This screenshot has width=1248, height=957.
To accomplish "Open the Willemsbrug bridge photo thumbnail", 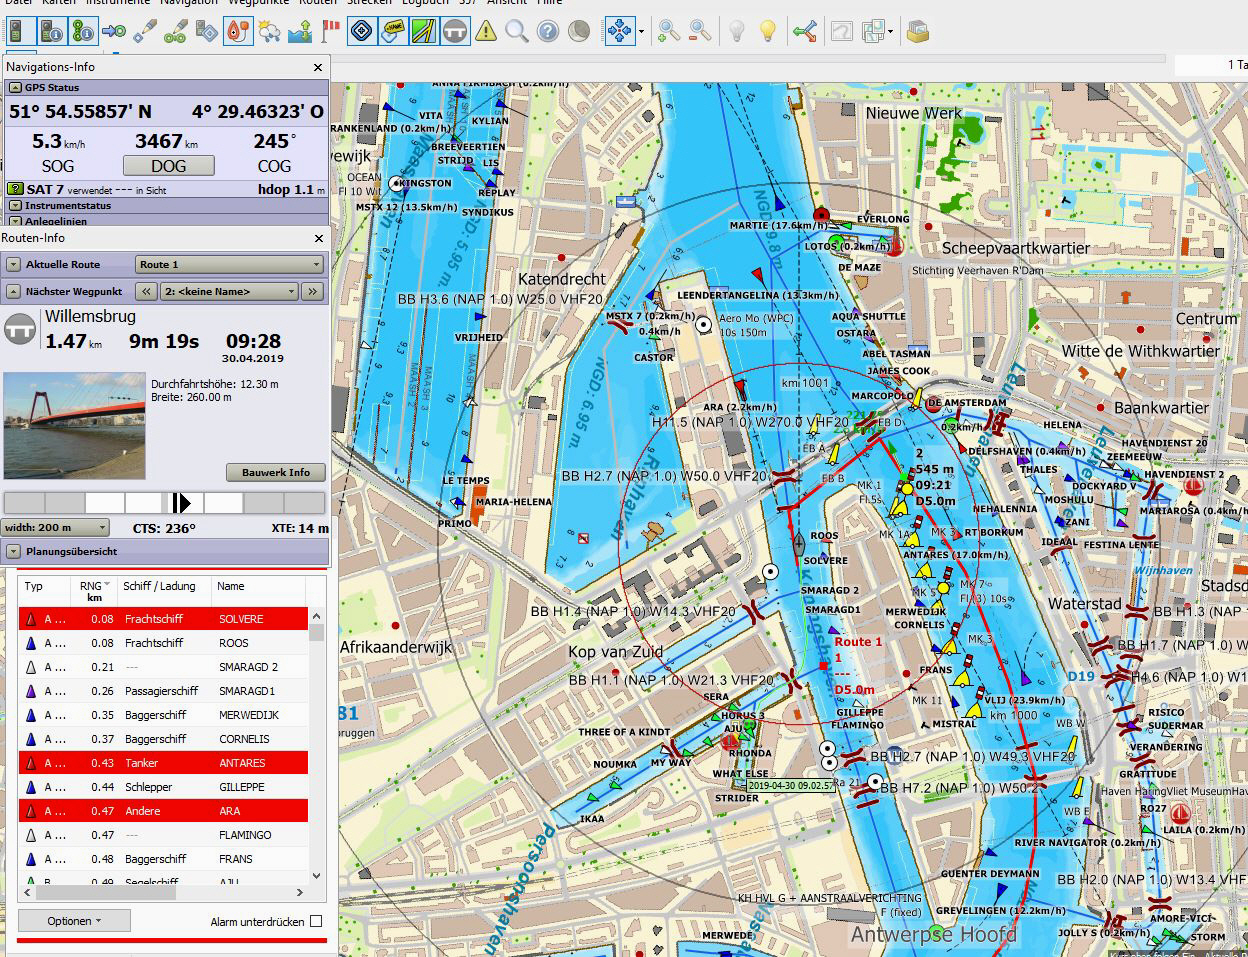I will click(74, 425).
